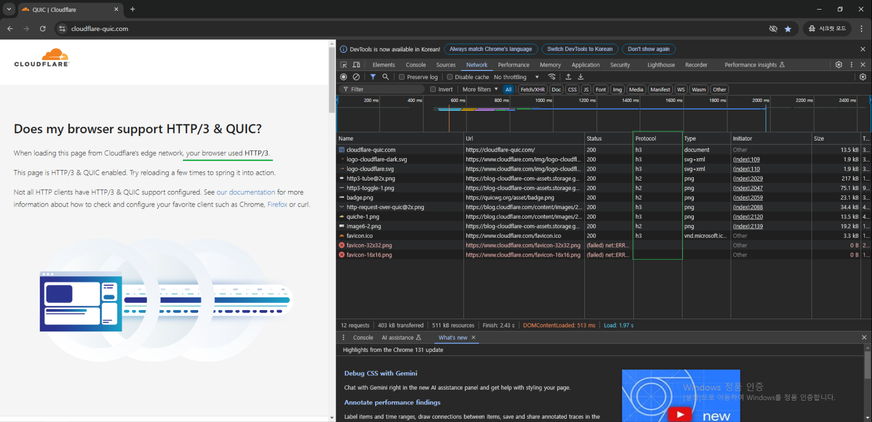Open the Console tab in DevTools
872x422 pixels.
[415, 64]
